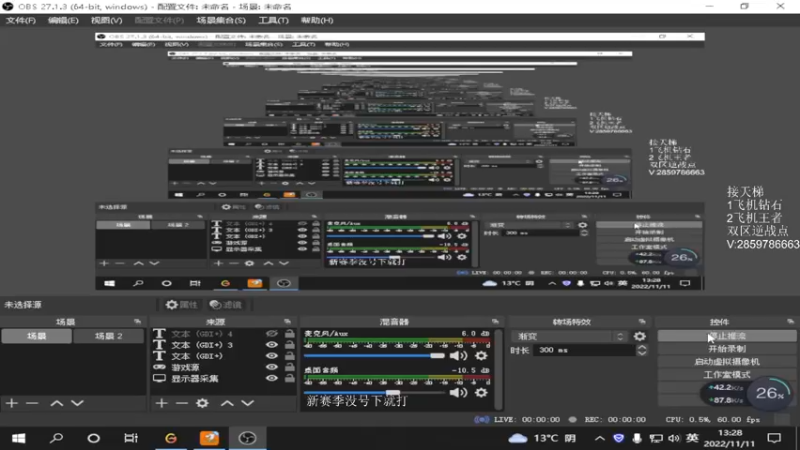Click the mixer panel vertical scrollbar
This screenshot has height=450, width=800.
(x=498, y=368)
